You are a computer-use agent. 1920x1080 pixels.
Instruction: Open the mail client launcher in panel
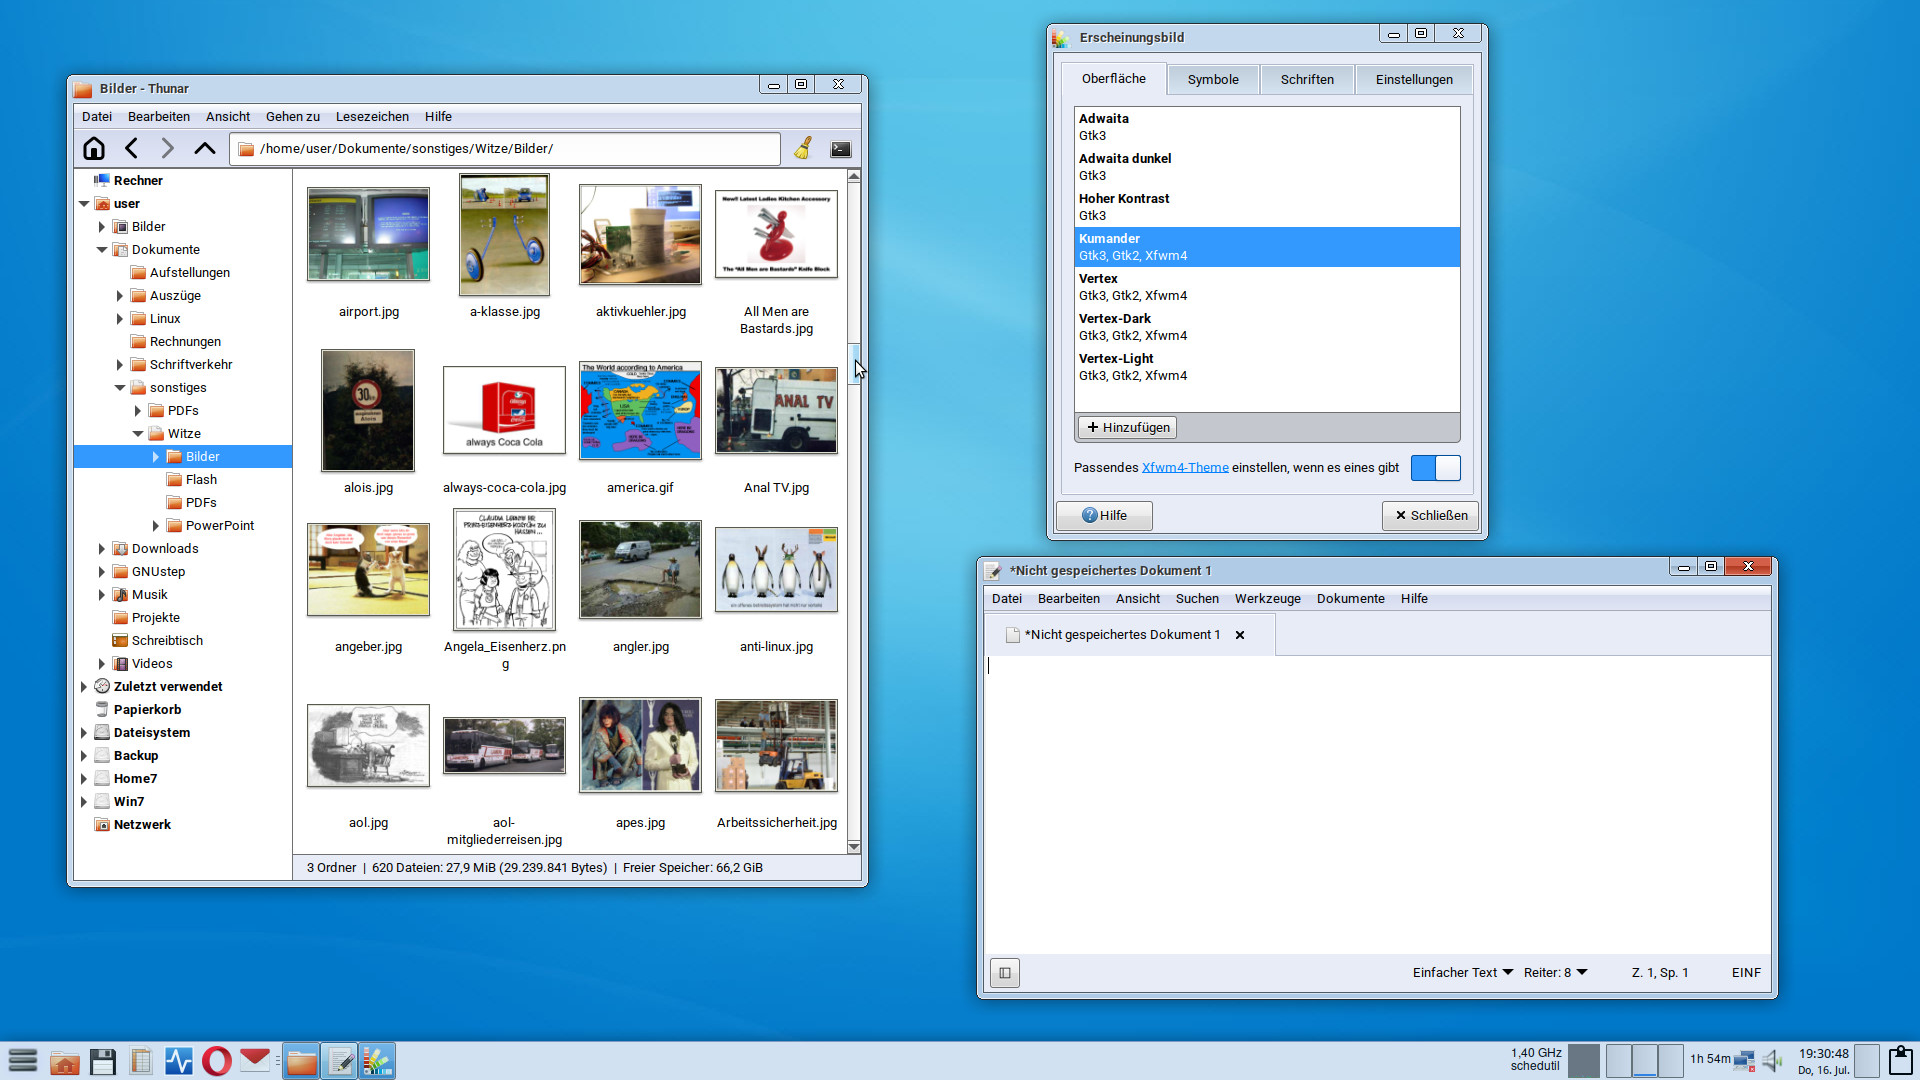(255, 1059)
